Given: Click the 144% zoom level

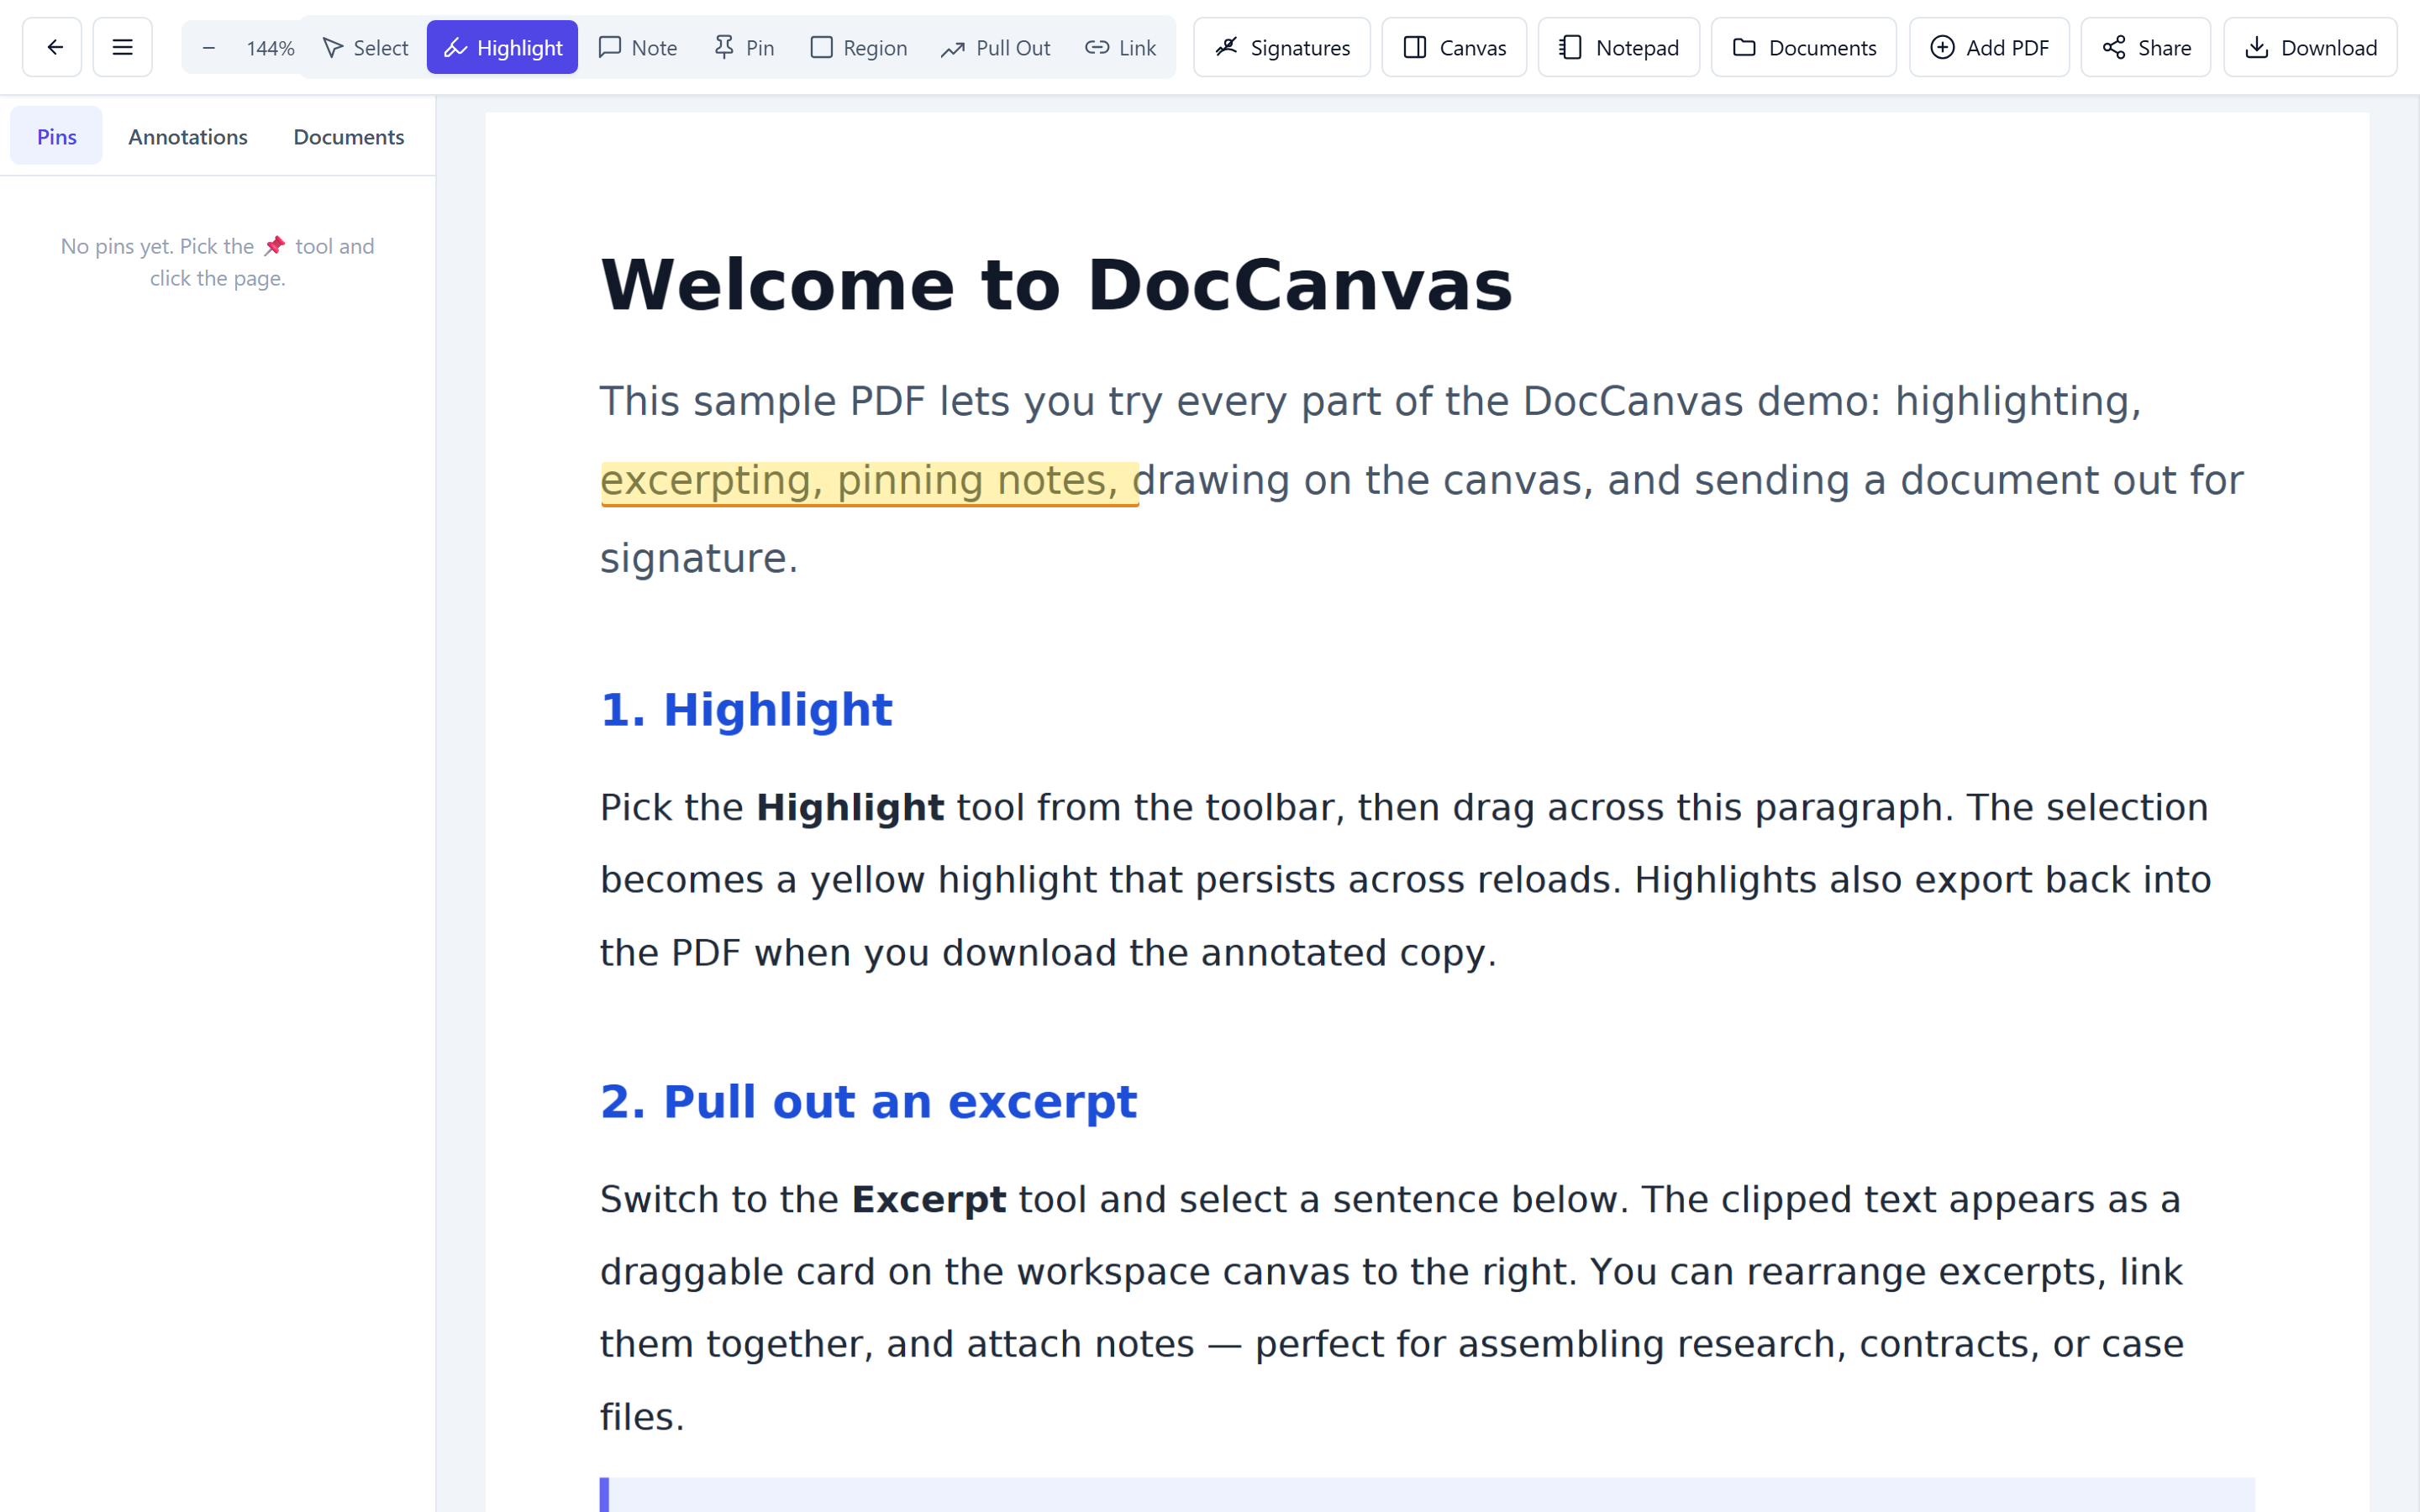Looking at the screenshot, I should [270, 48].
